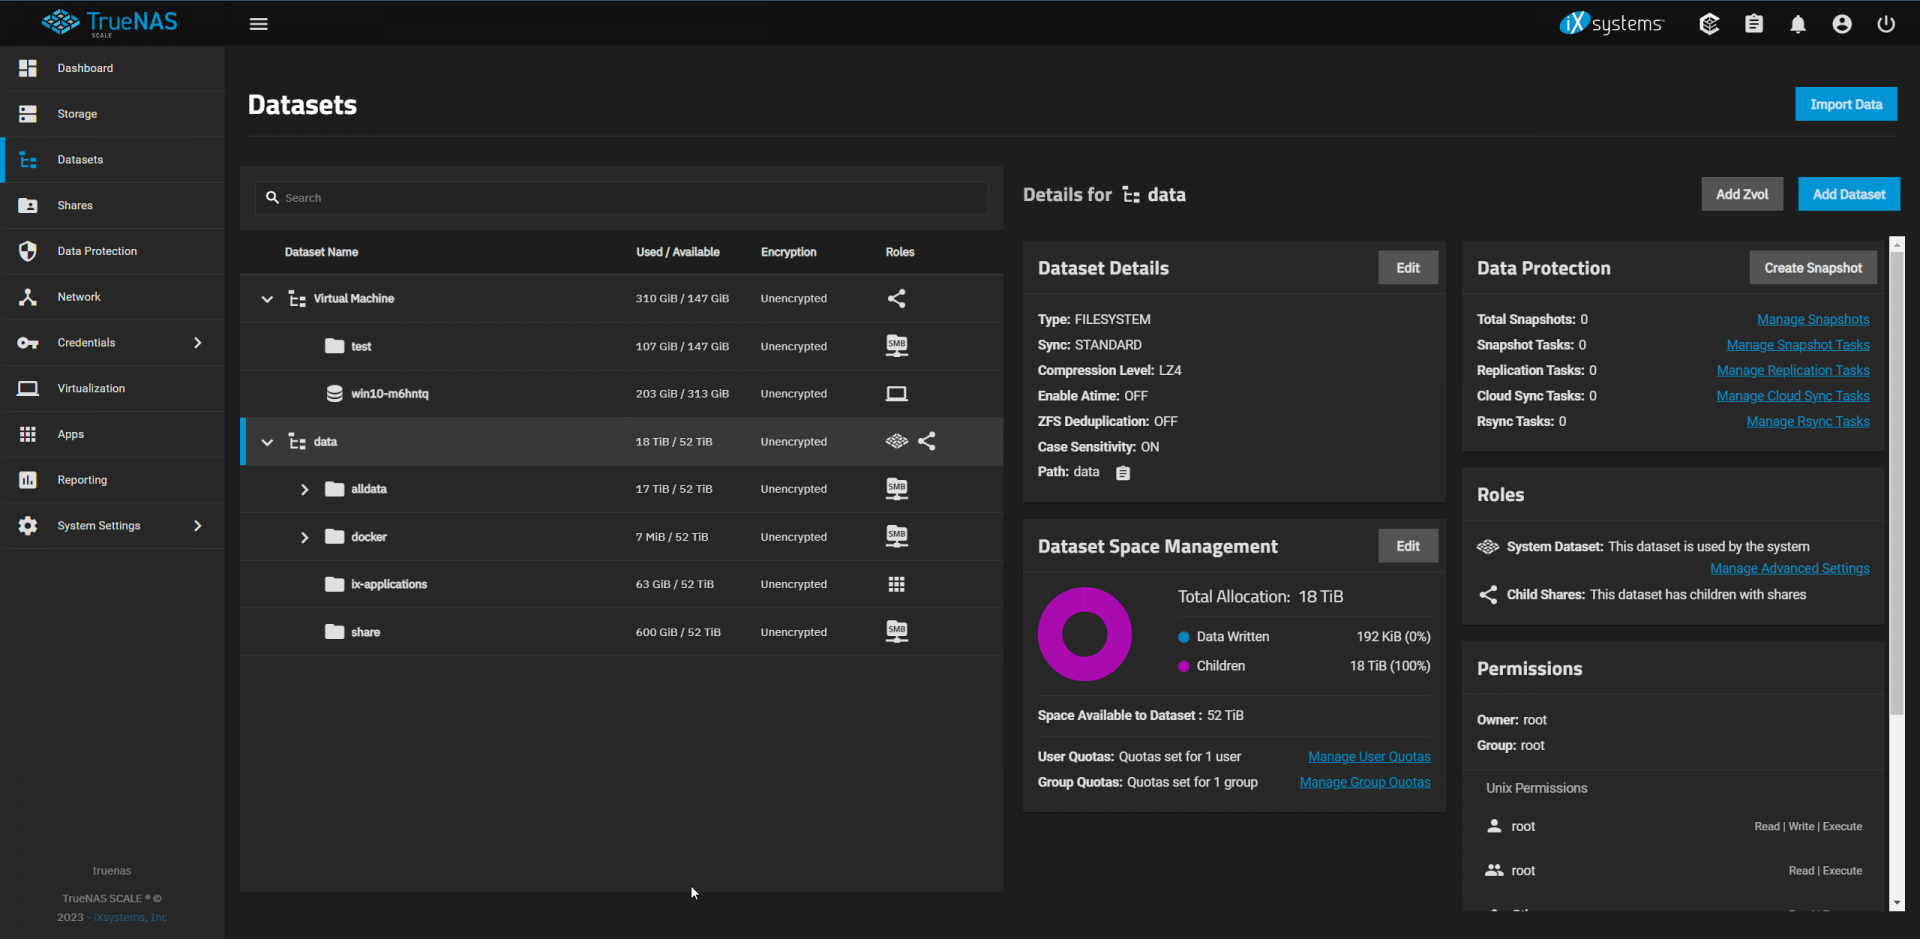Viewport: 1920px width, 939px height.
Task: Collapse the data dataset tree
Action: point(267,442)
